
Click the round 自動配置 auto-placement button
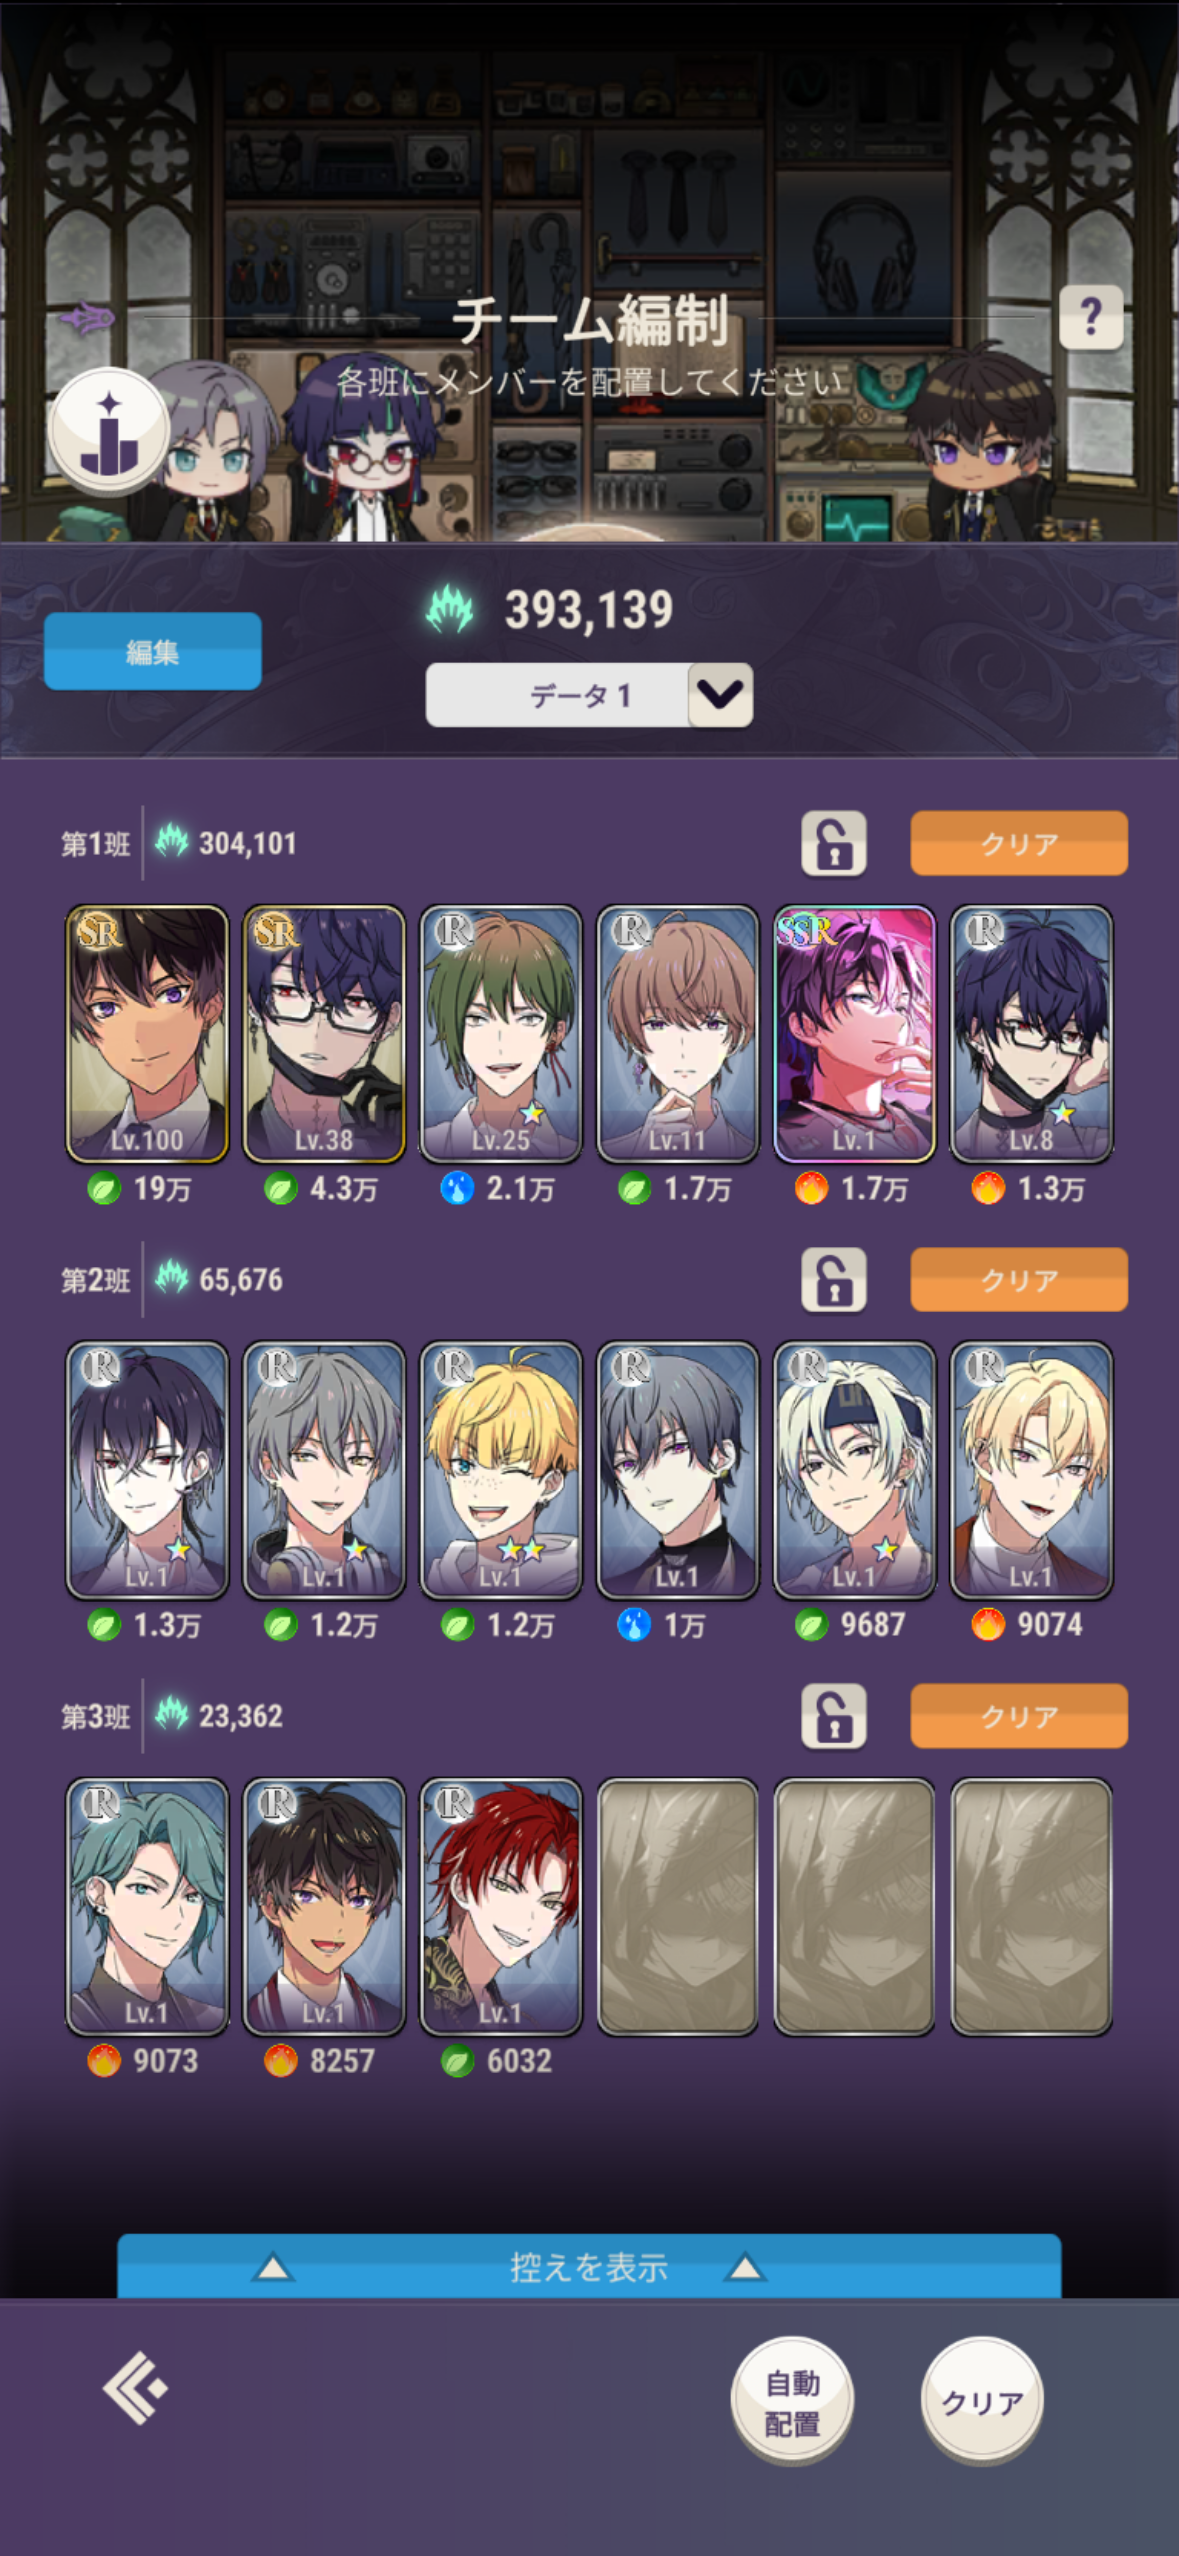point(793,2401)
